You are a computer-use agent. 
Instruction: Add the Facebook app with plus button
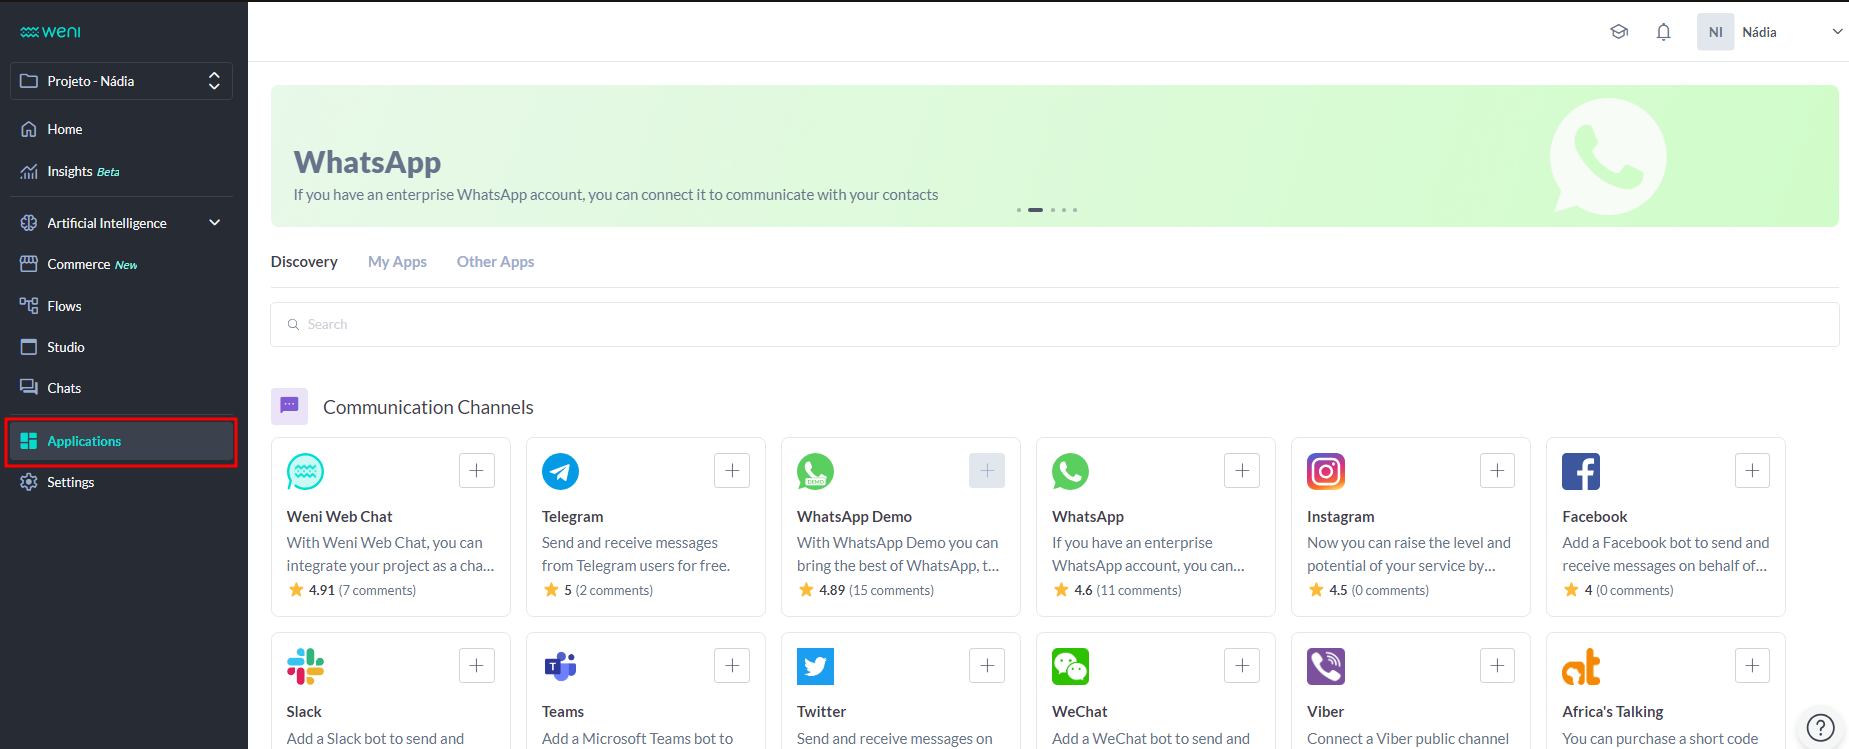pyautogui.click(x=1752, y=471)
